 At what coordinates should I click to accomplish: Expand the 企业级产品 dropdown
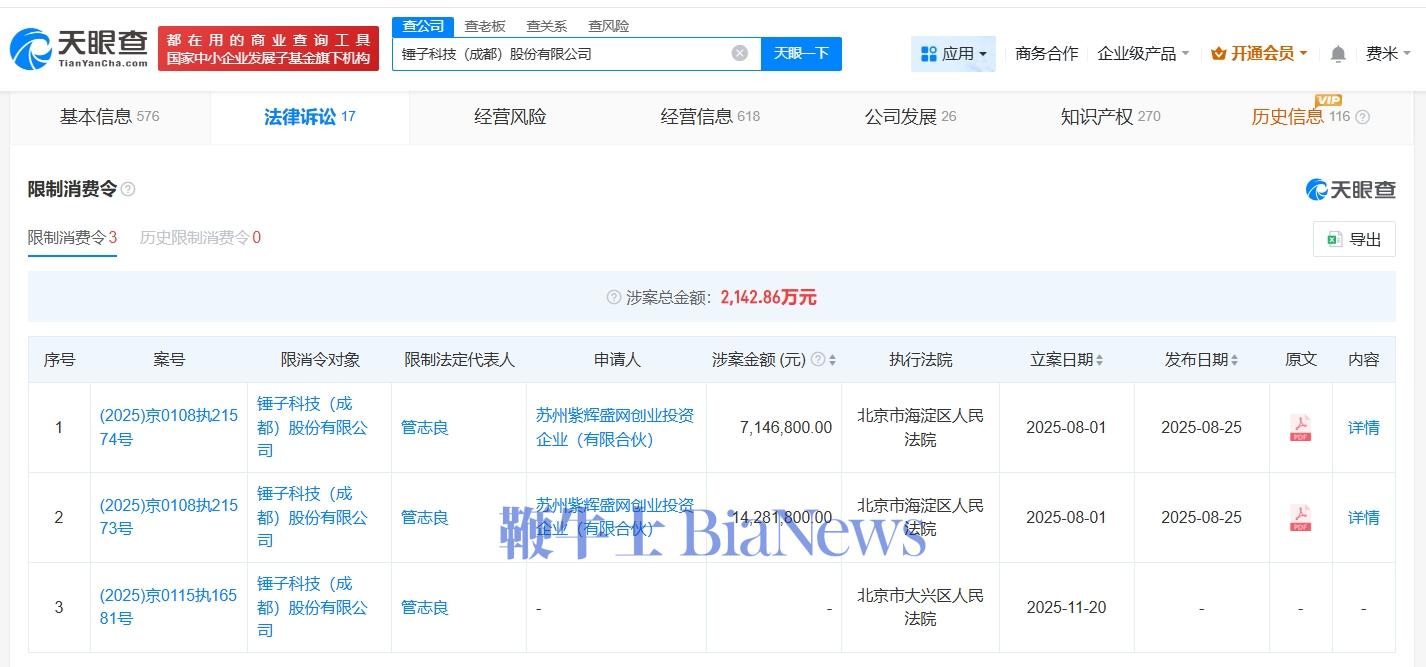tap(1143, 54)
